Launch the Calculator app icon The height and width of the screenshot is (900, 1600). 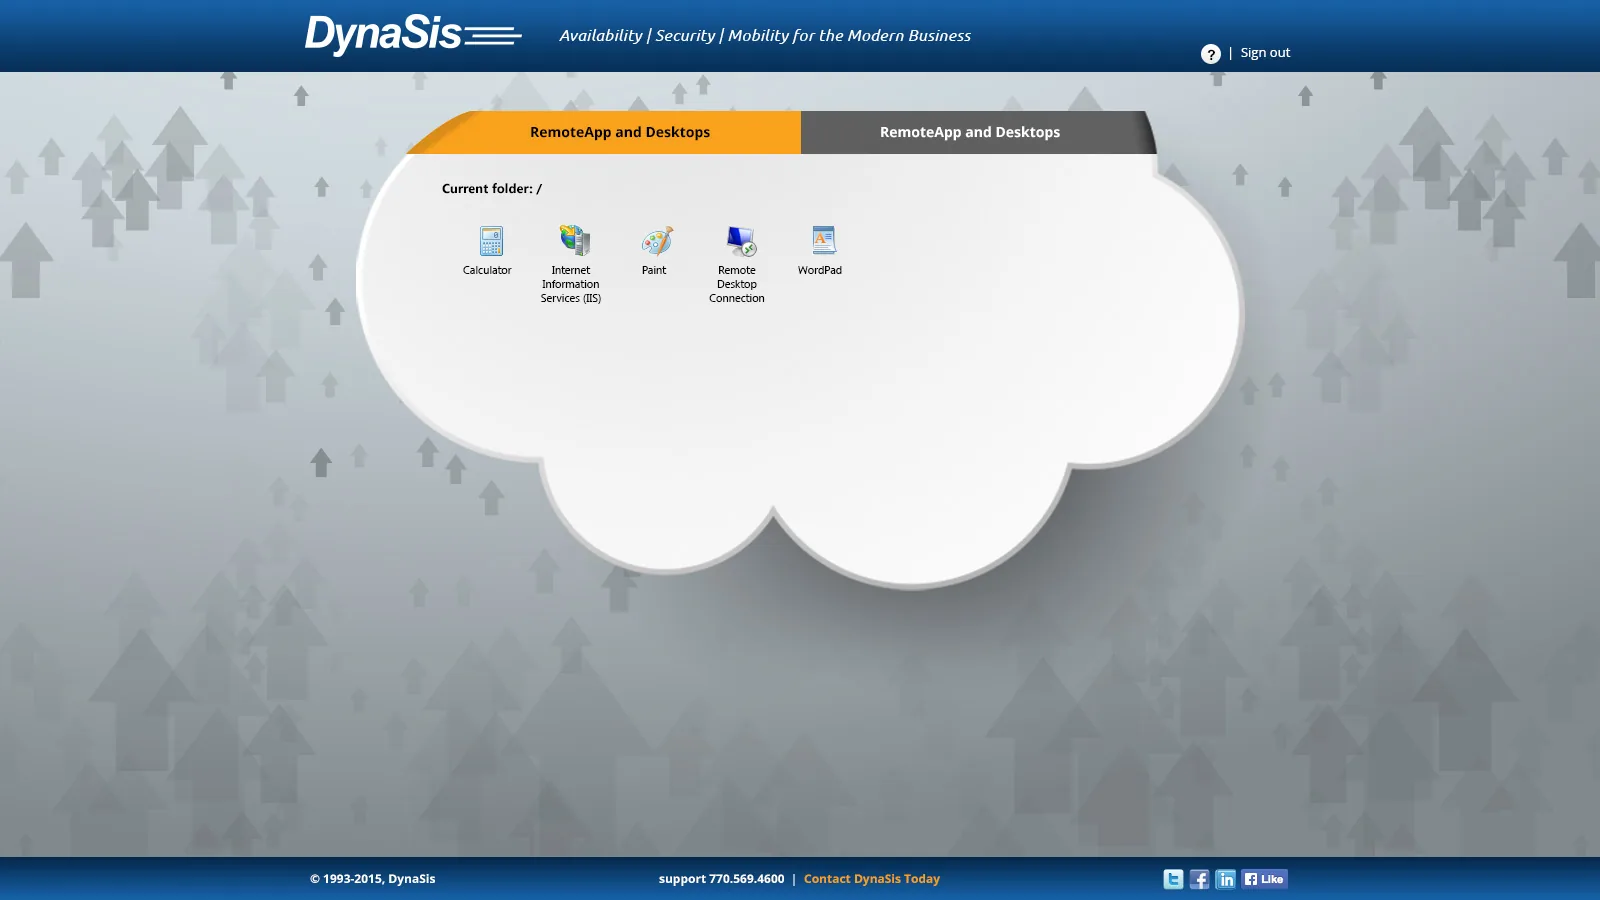coord(490,241)
